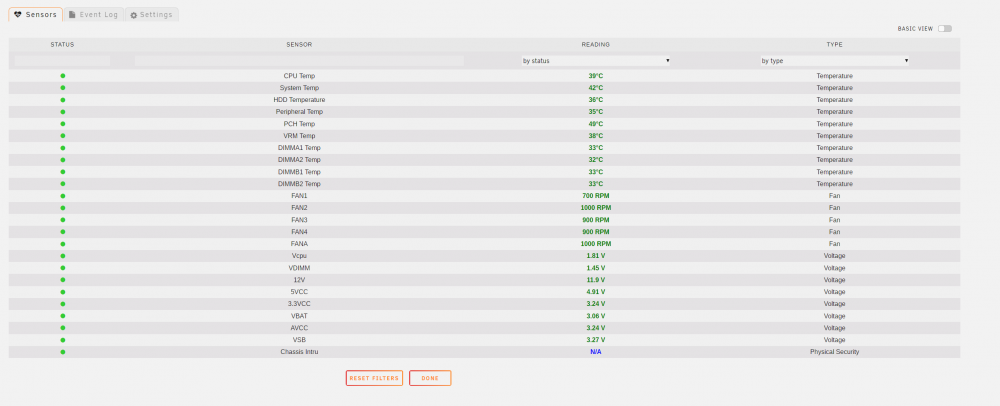Open the 'by status' reading filter dropdown
The height and width of the screenshot is (406, 1000).
596,61
